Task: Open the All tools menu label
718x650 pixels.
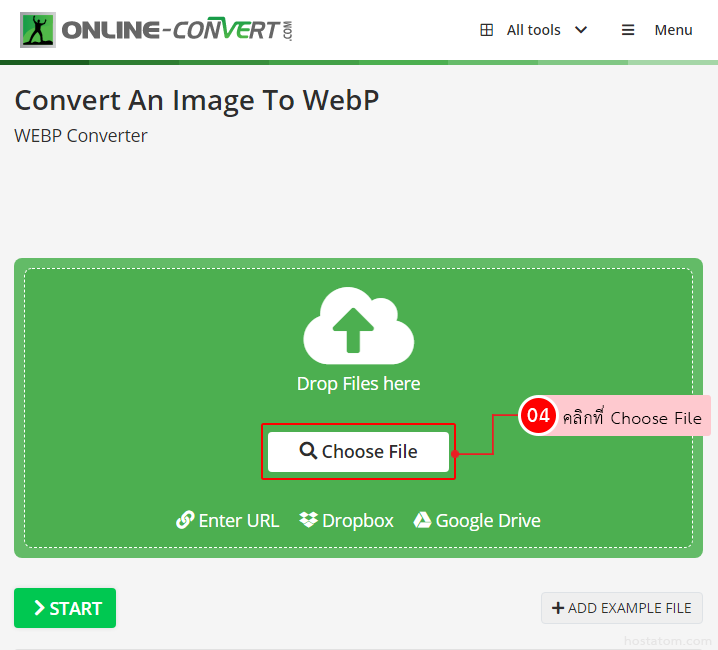Action: pyautogui.click(x=533, y=30)
